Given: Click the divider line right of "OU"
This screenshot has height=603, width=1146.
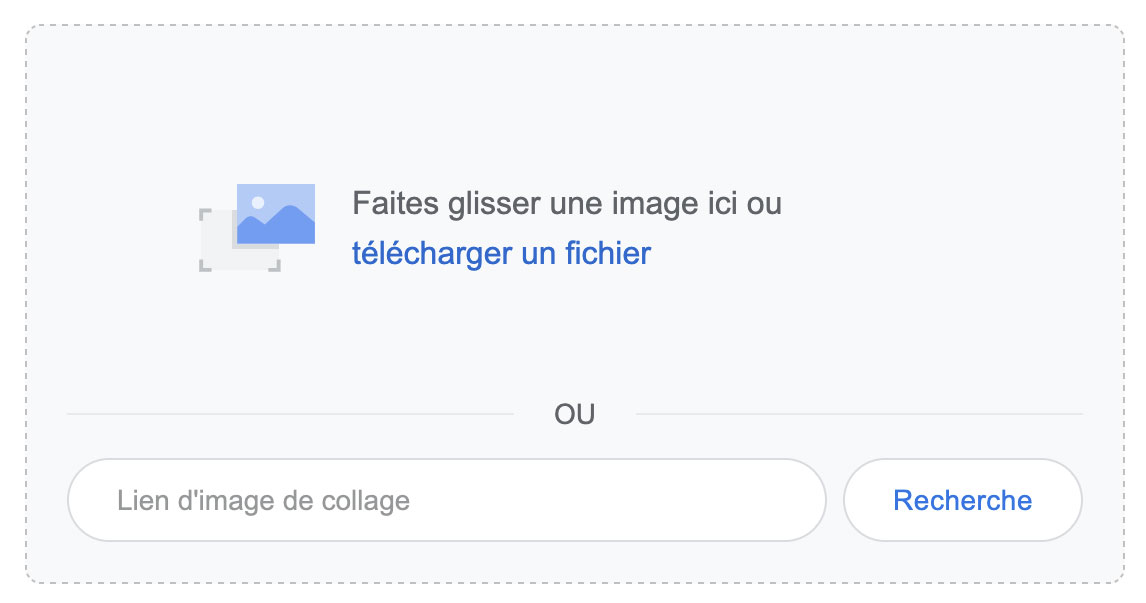Looking at the screenshot, I should (858, 413).
